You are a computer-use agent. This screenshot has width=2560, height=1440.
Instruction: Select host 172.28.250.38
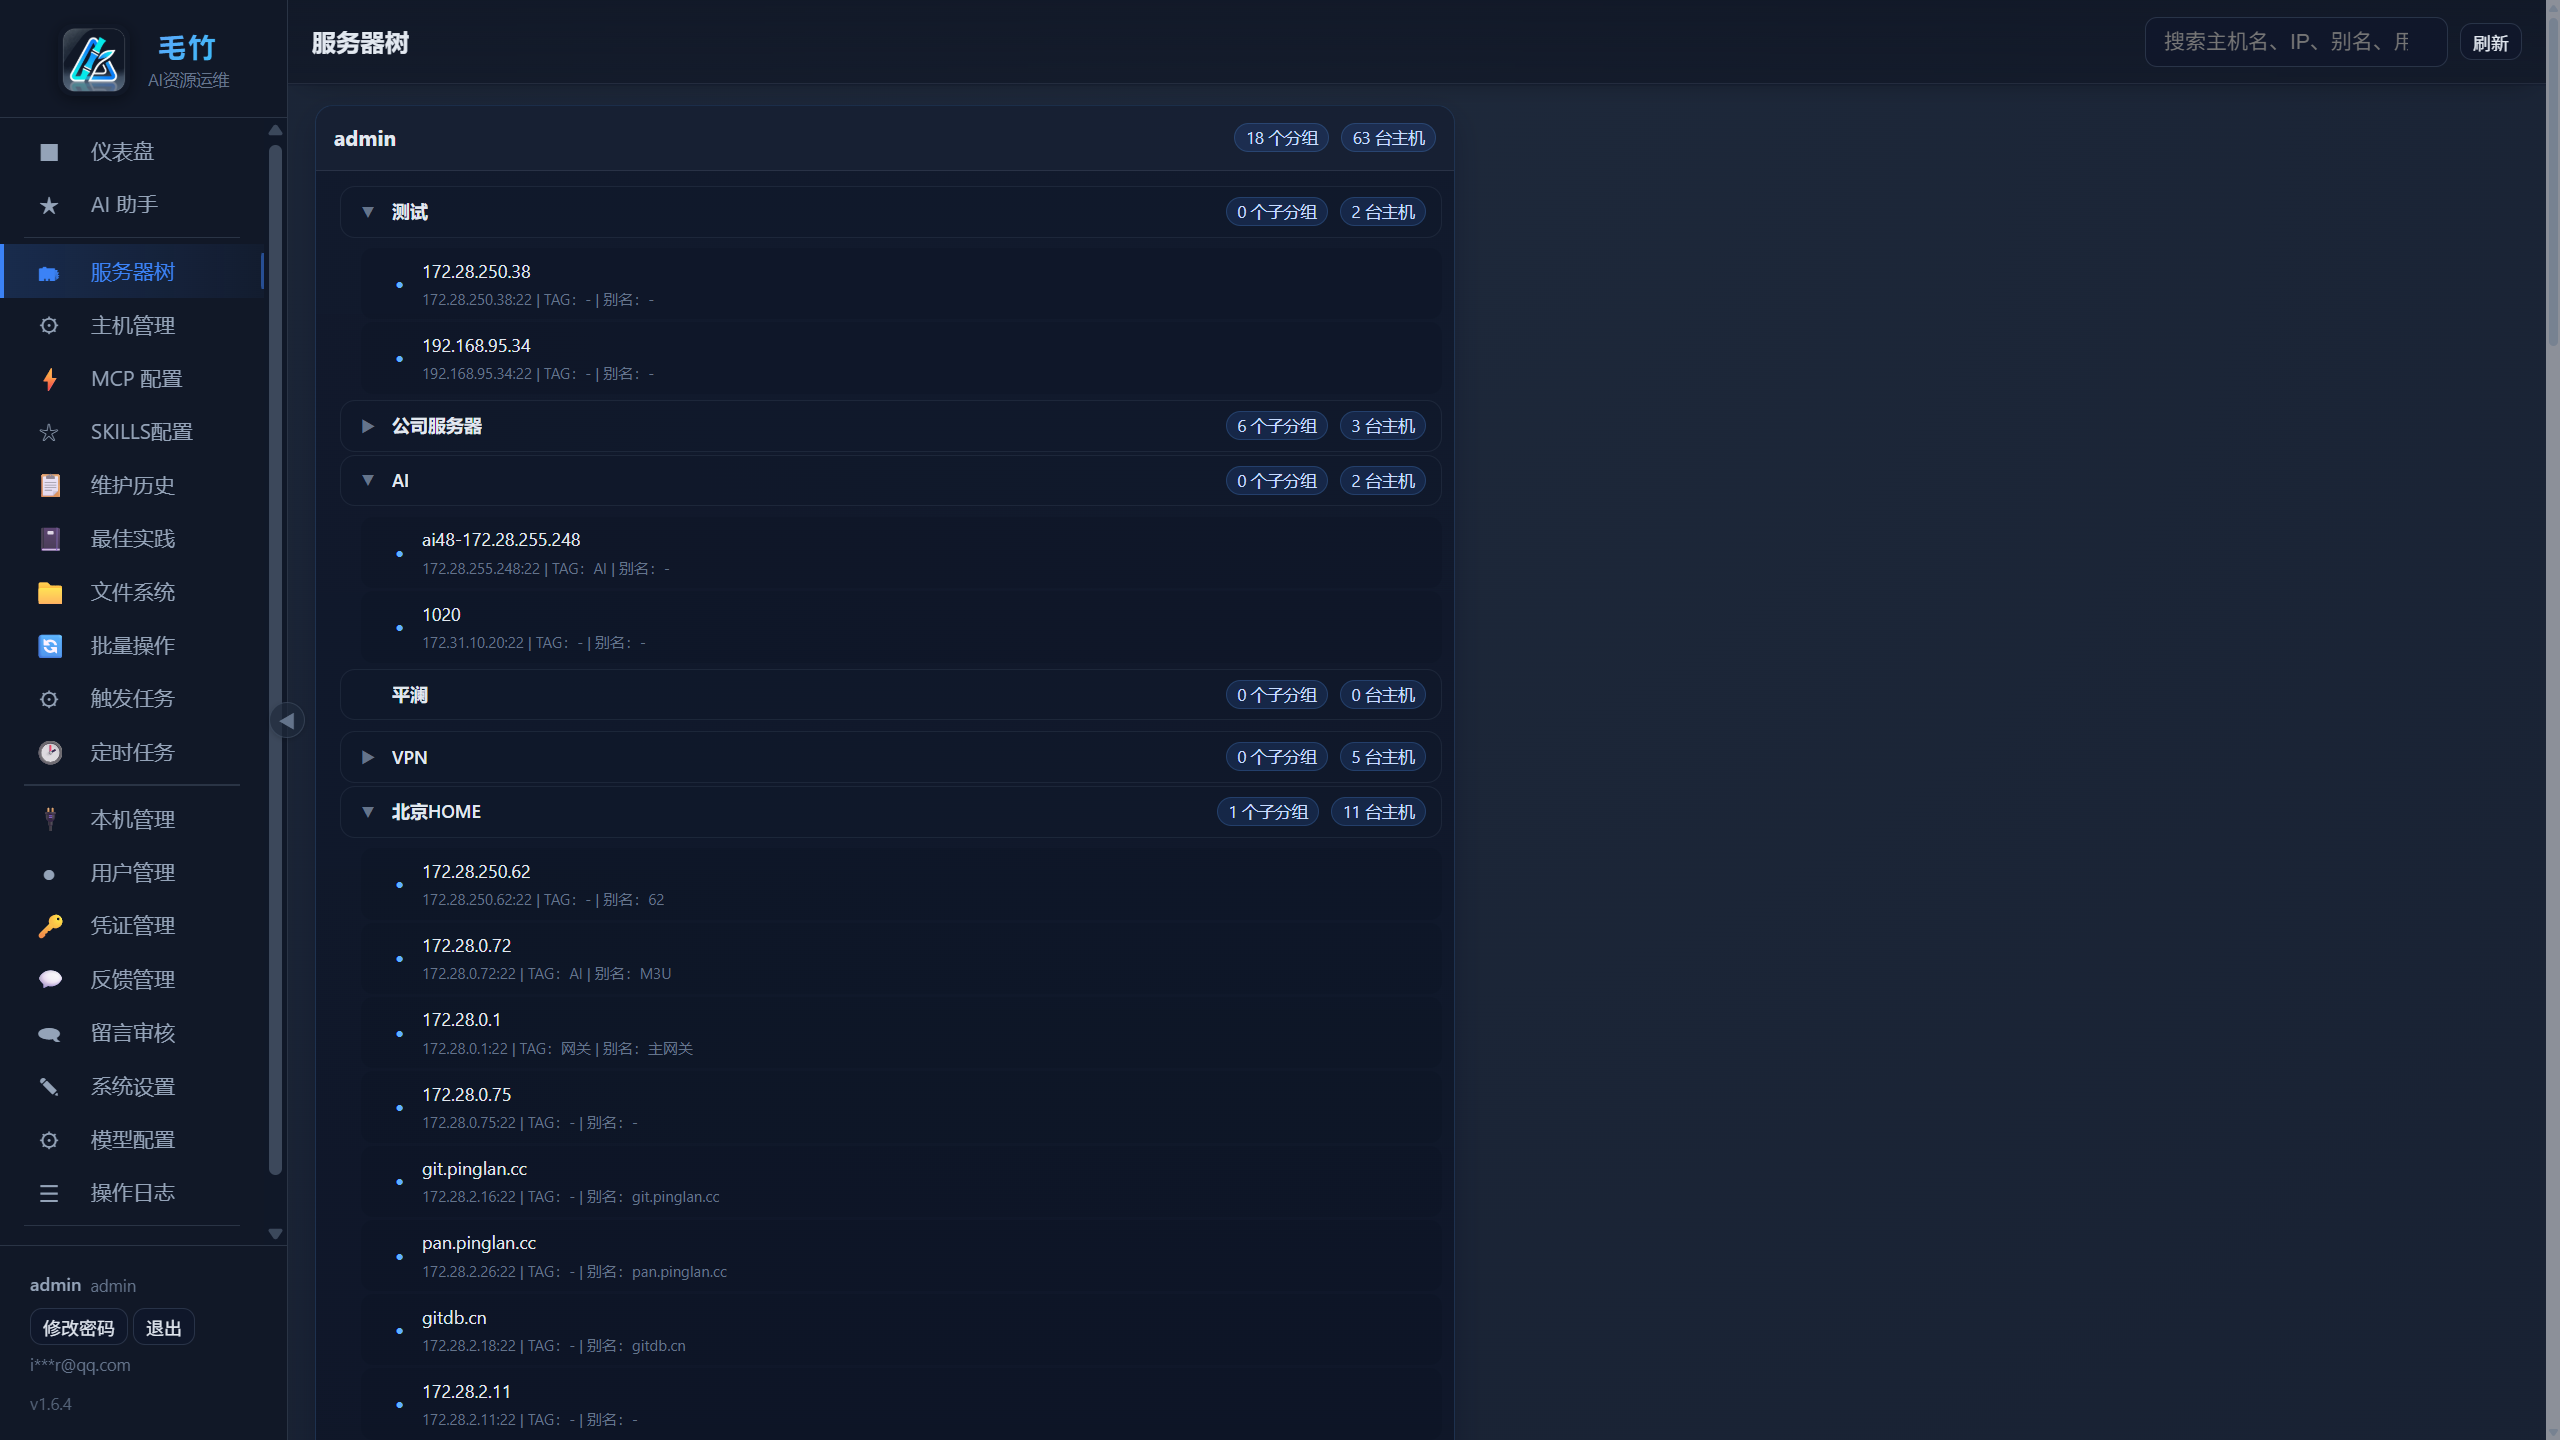(x=901, y=285)
